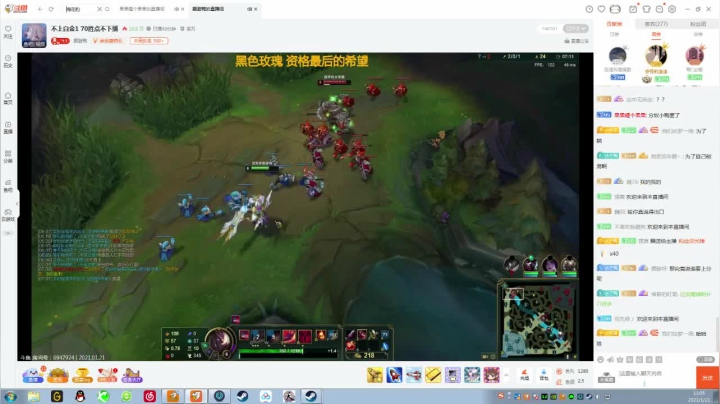Viewport: 720px width, 404px height.
Task: Open the live section in left sidebar
Action: (8, 127)
